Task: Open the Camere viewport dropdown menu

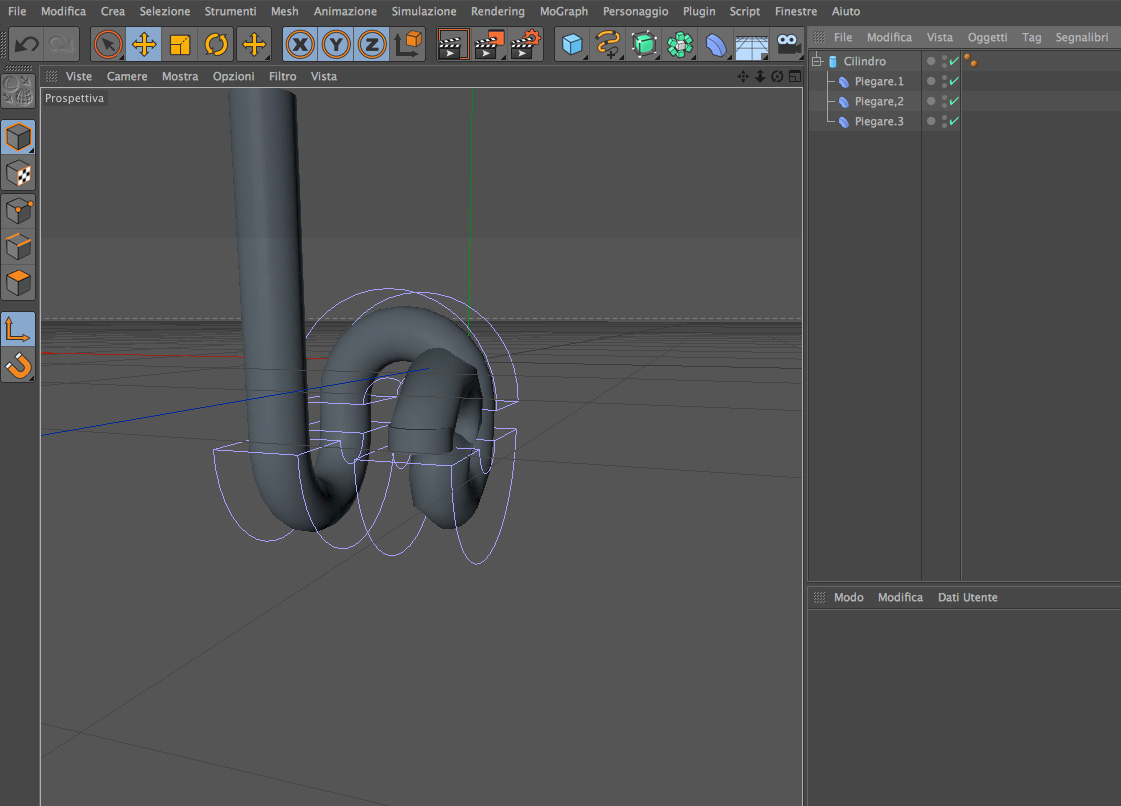Action: click(x=127, y=76)
